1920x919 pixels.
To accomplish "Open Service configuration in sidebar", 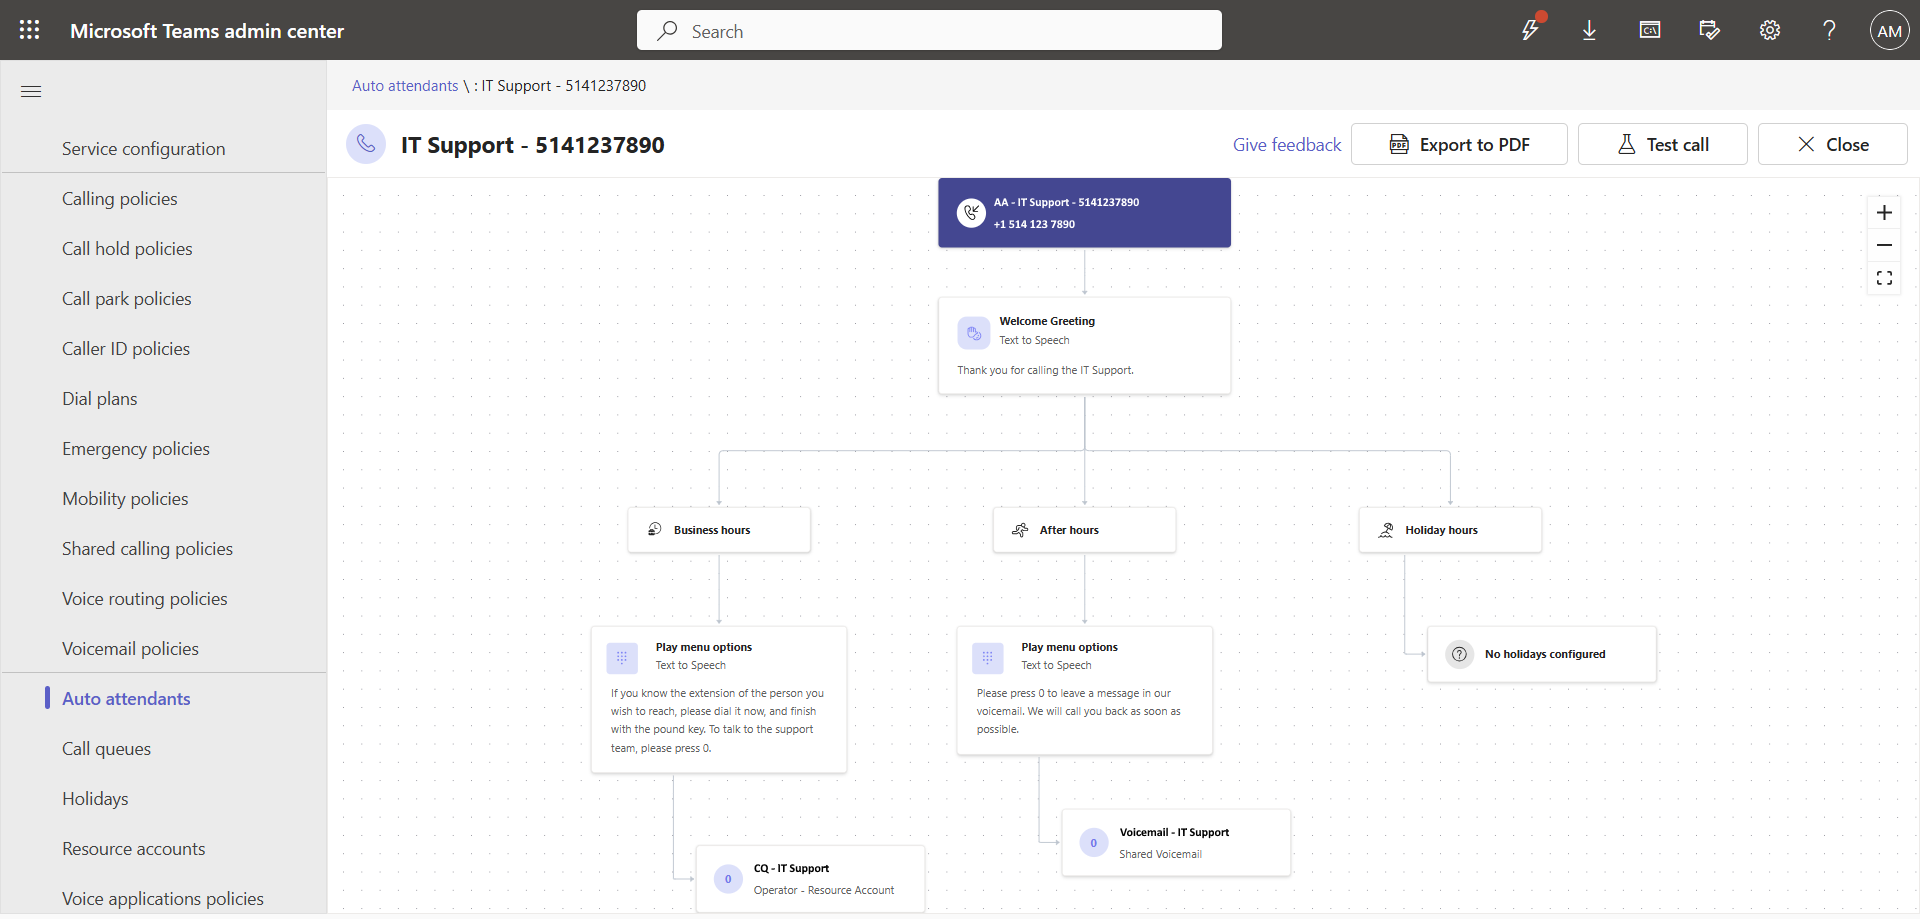I will pyautogui.click(x=144, y=148).
